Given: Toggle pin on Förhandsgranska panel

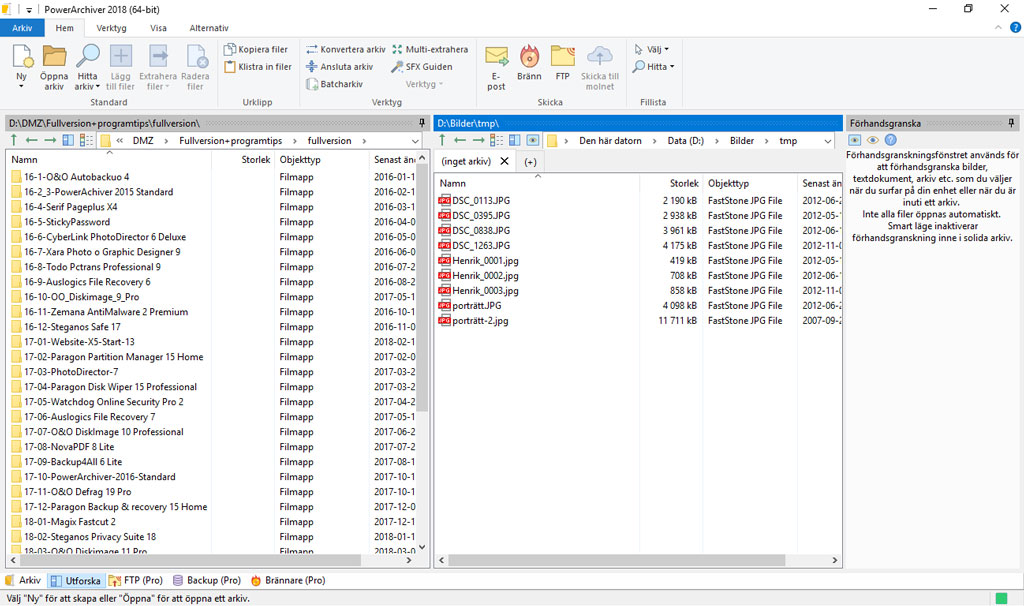Looking at the screenshot, I should [x=1011, y=123].
